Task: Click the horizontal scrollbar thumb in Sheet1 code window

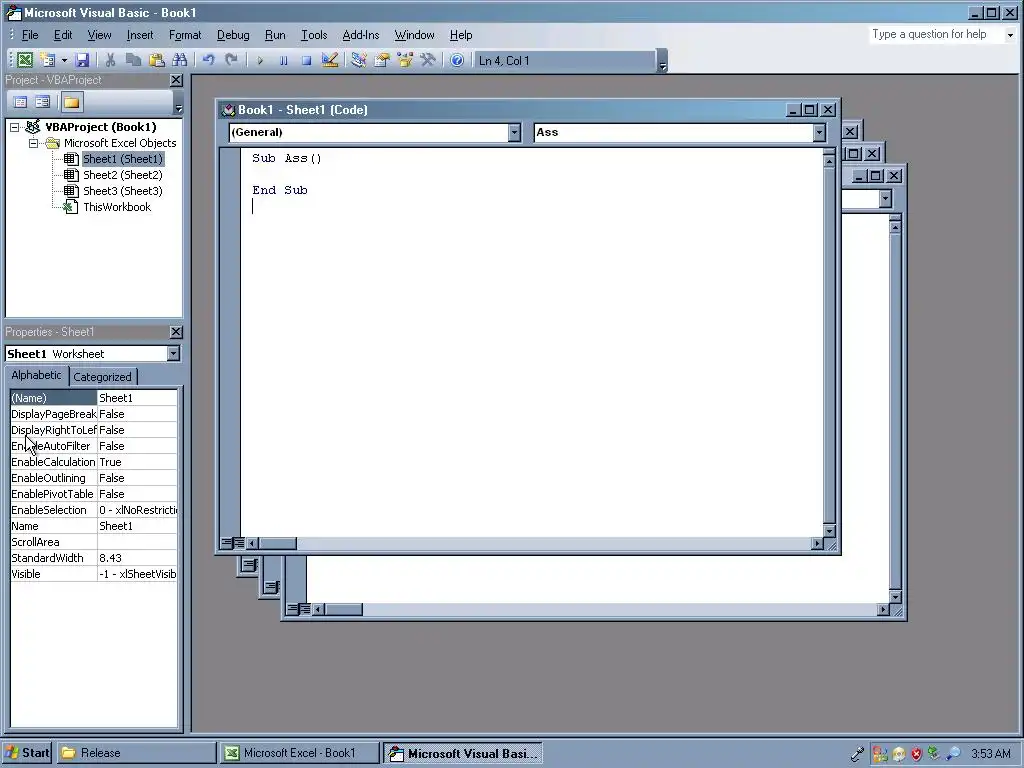Action: [x=278, y=543]
